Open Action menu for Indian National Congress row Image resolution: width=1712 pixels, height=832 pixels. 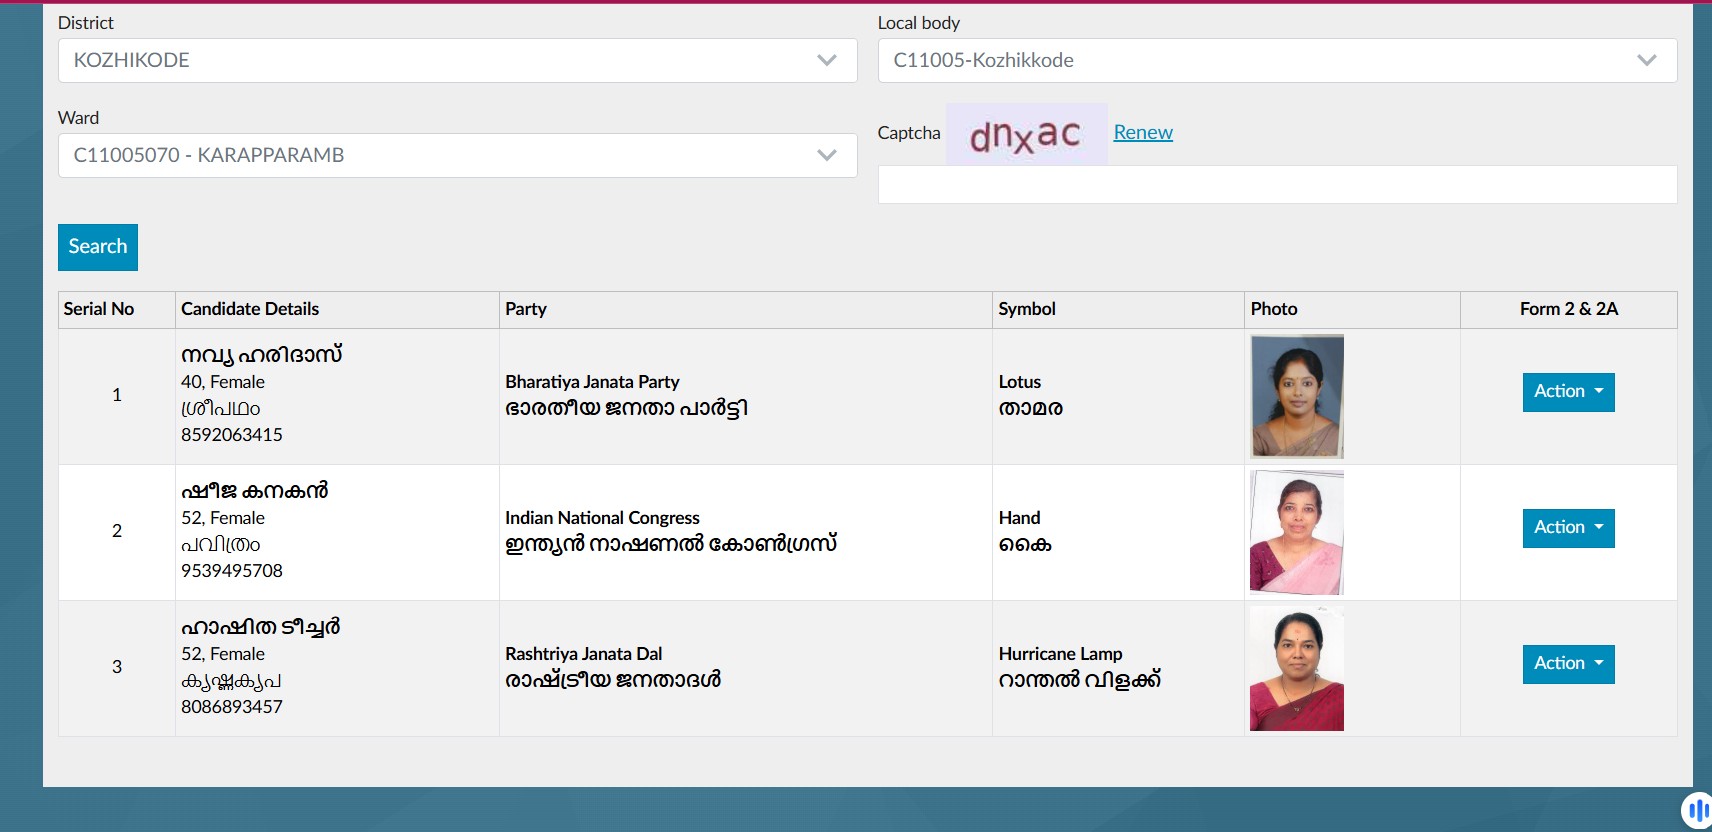click(x=1567, y=528)
